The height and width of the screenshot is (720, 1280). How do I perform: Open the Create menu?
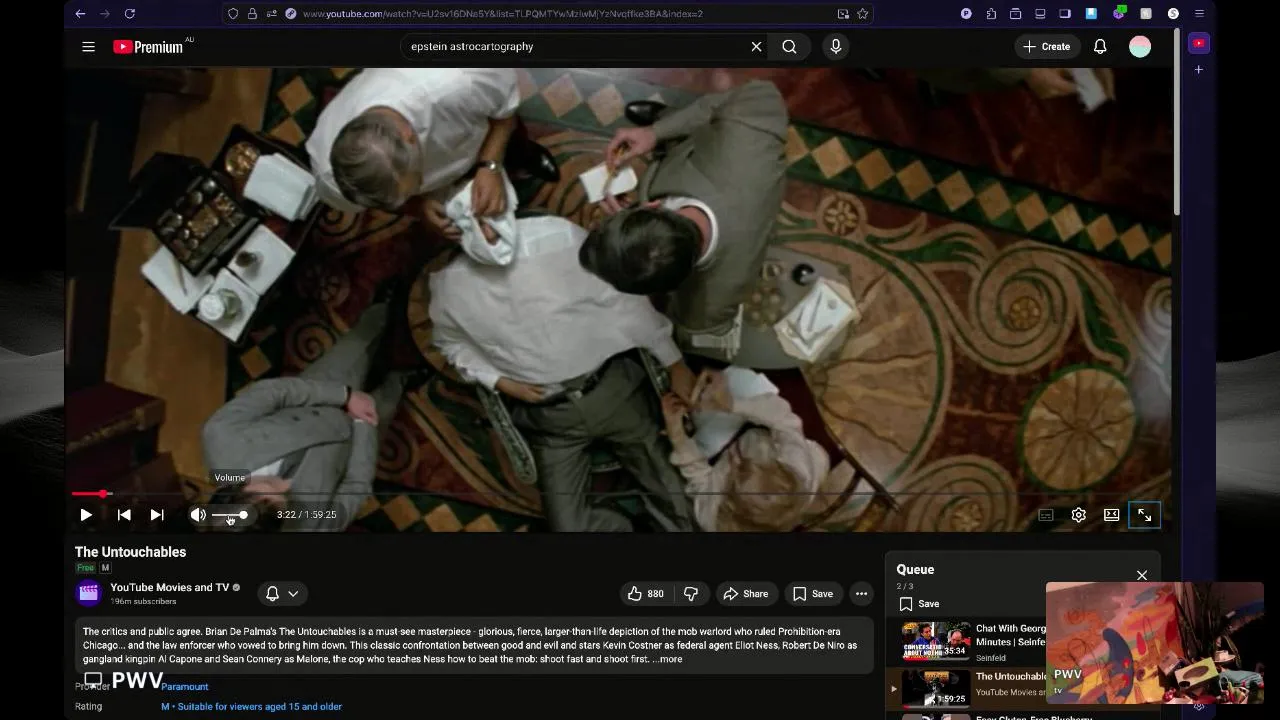point(1046,46)
